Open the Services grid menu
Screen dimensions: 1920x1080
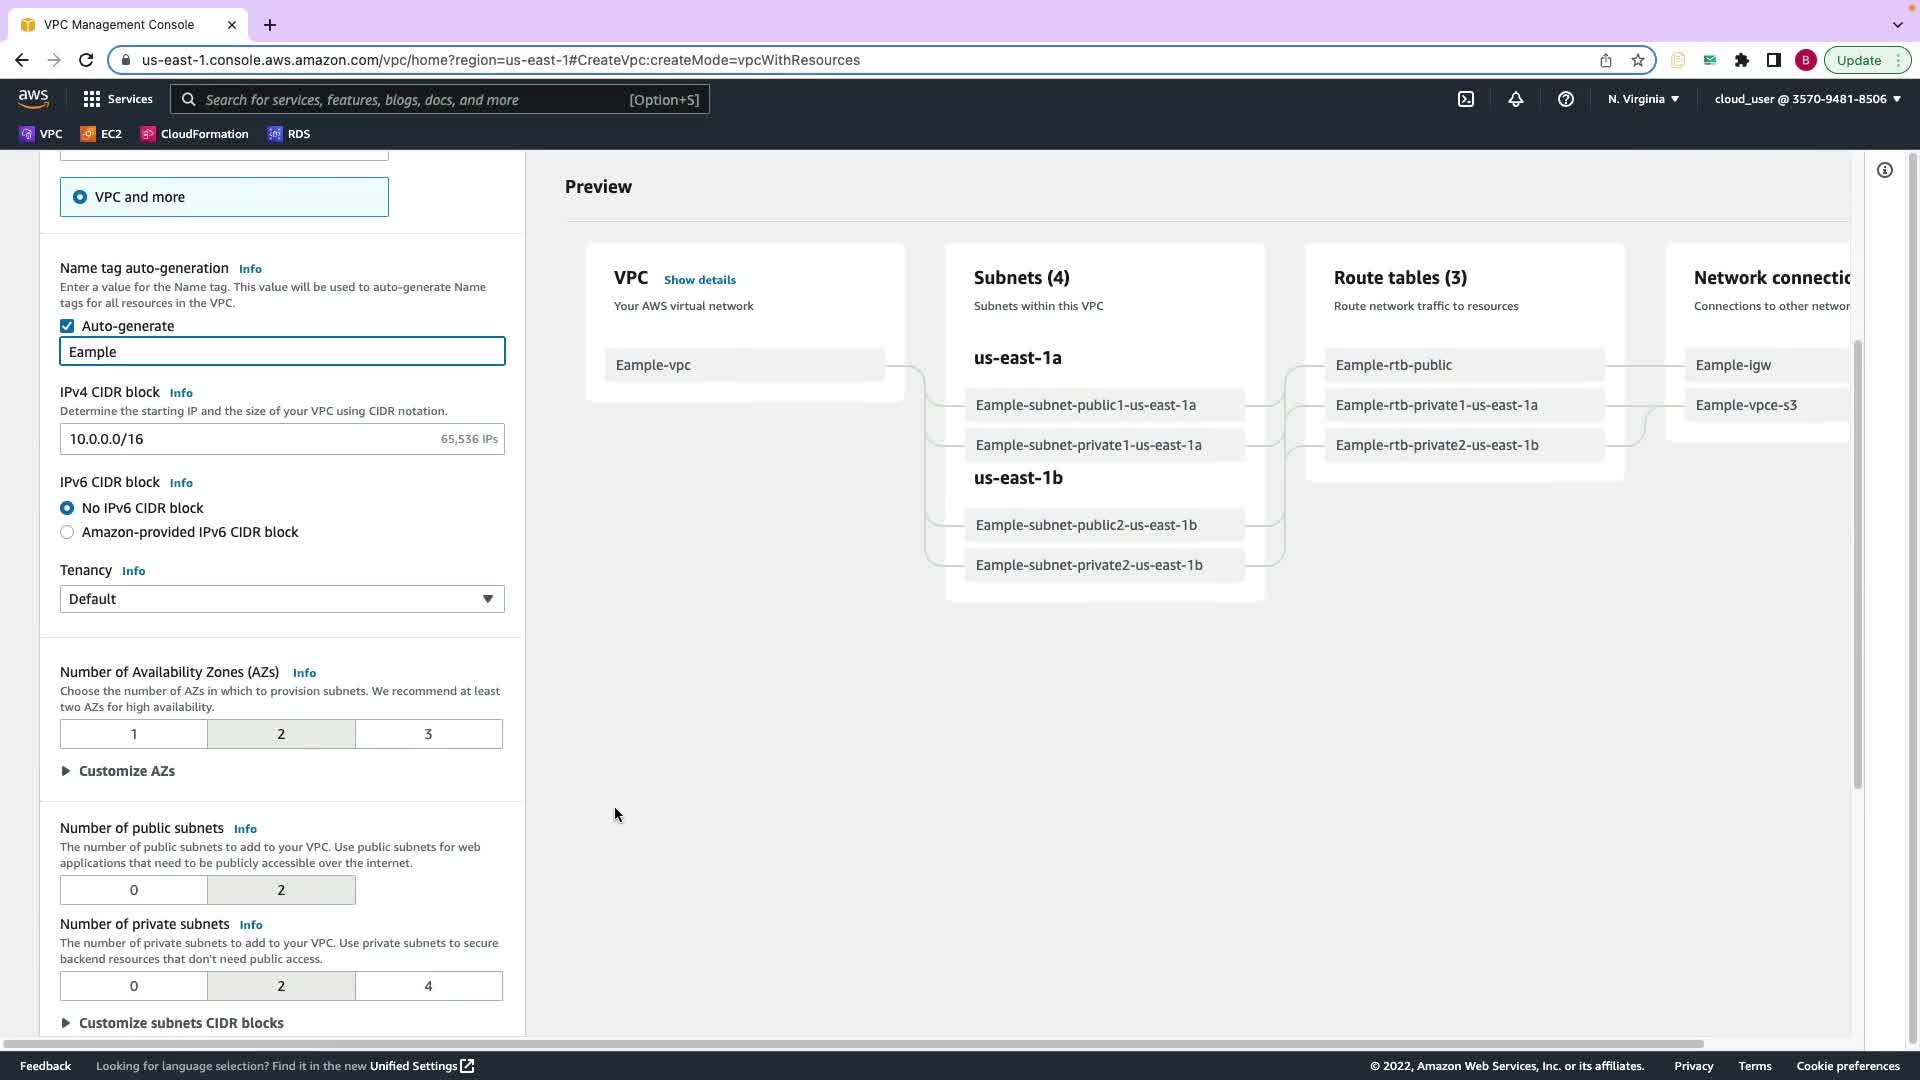[118, 99]
